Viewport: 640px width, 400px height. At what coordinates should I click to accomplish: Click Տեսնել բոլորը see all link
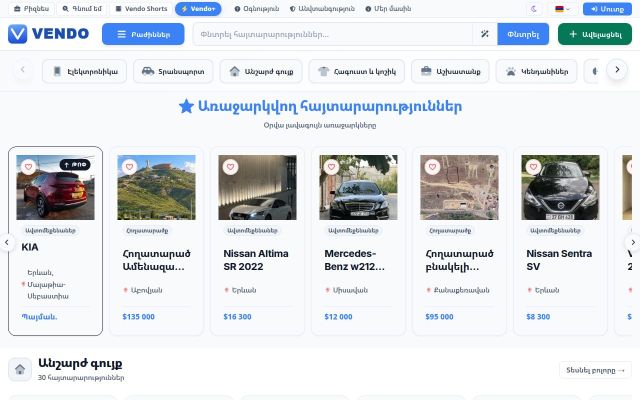596,370
